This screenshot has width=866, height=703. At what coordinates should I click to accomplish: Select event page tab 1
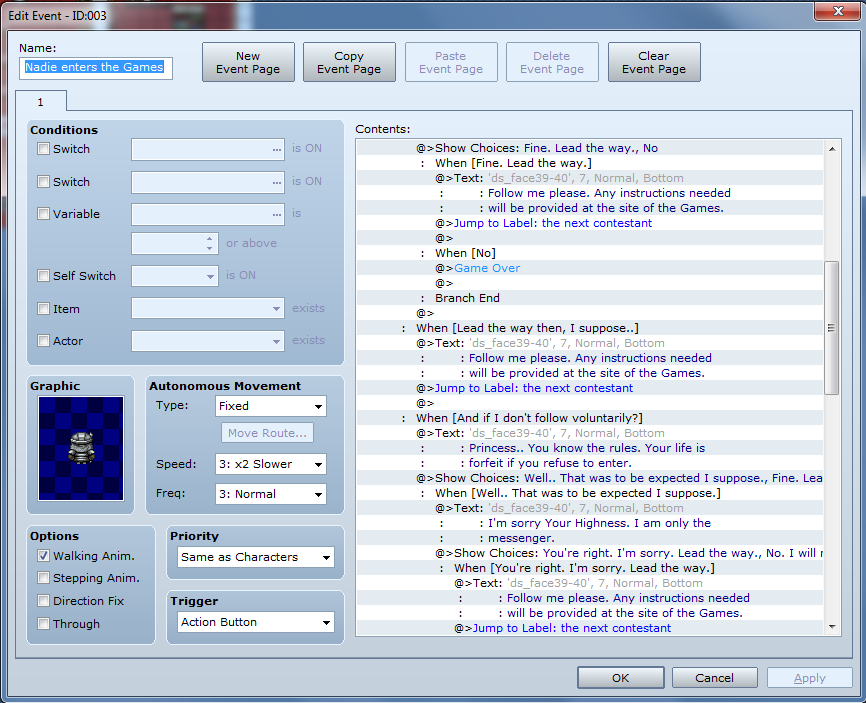coord(41,102)
